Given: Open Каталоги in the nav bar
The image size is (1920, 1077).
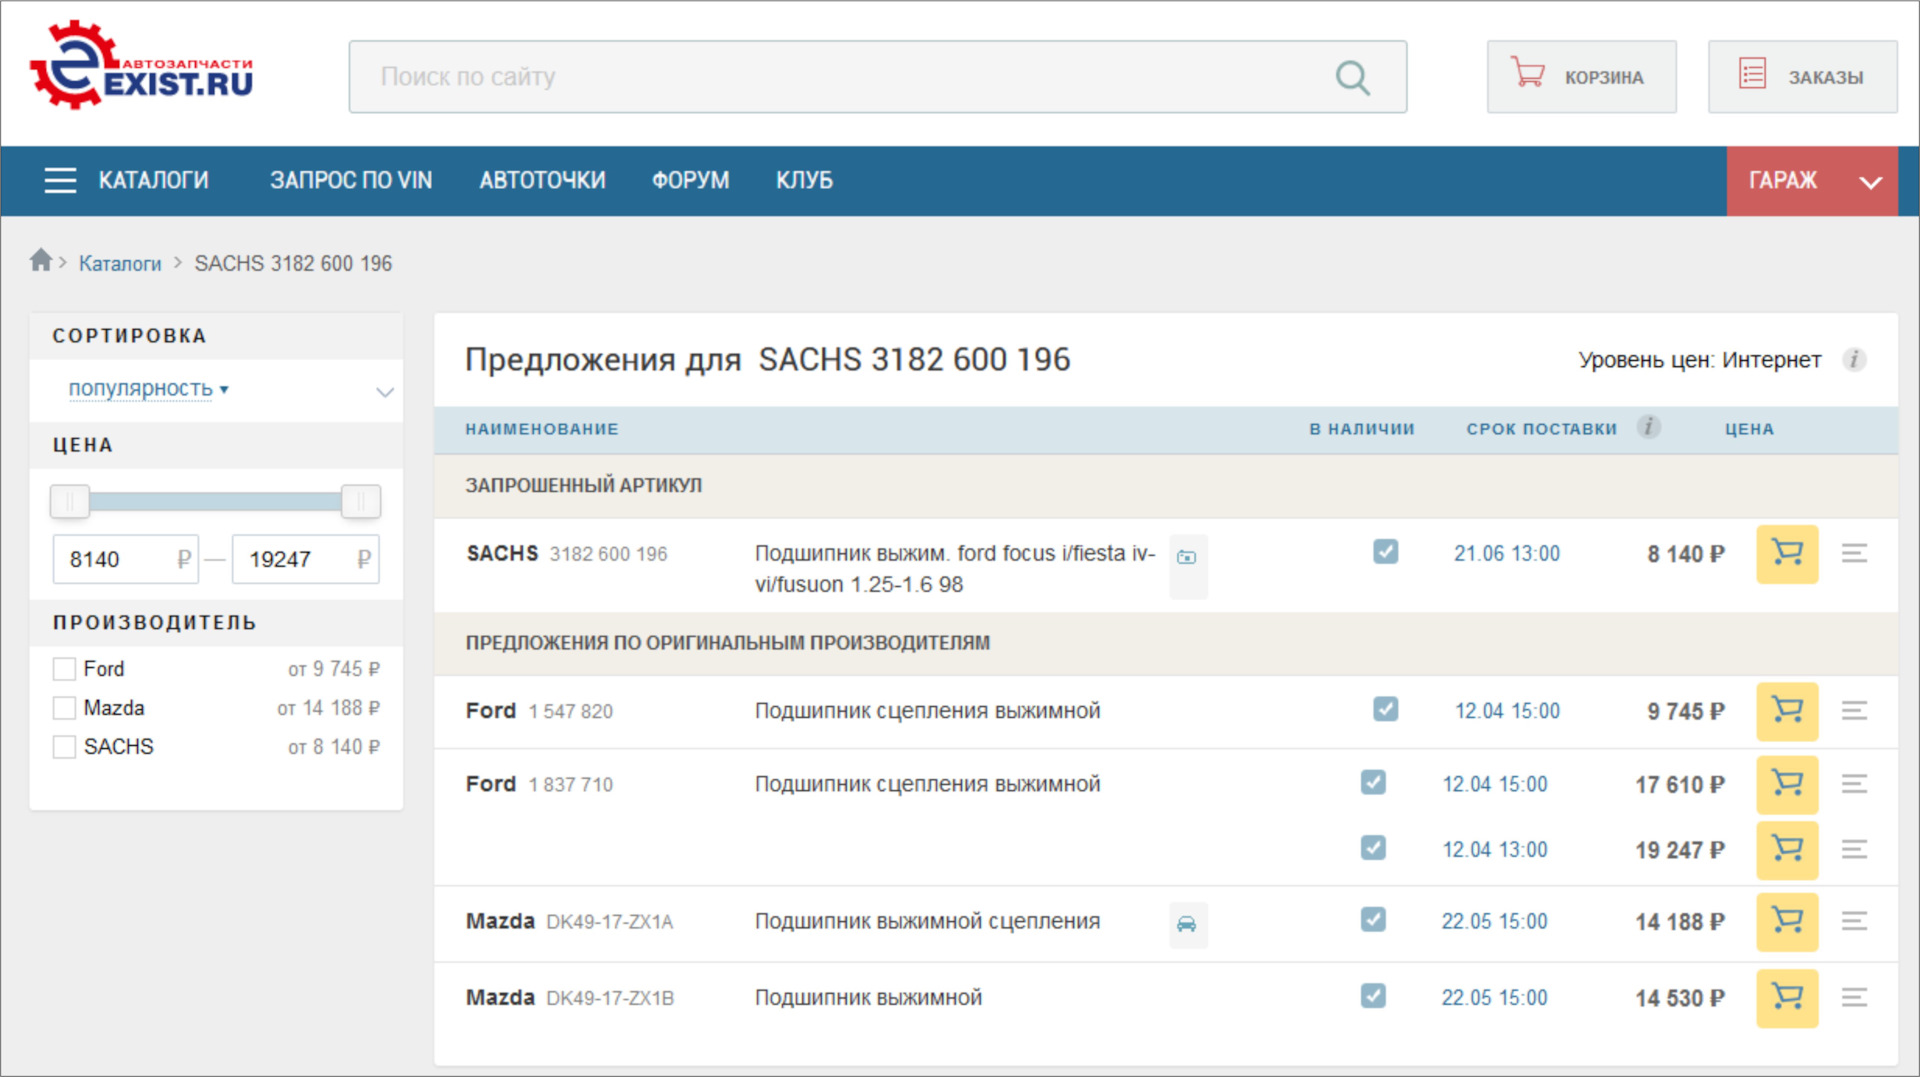Looking at the screenshot, I should tap(153, 181).
